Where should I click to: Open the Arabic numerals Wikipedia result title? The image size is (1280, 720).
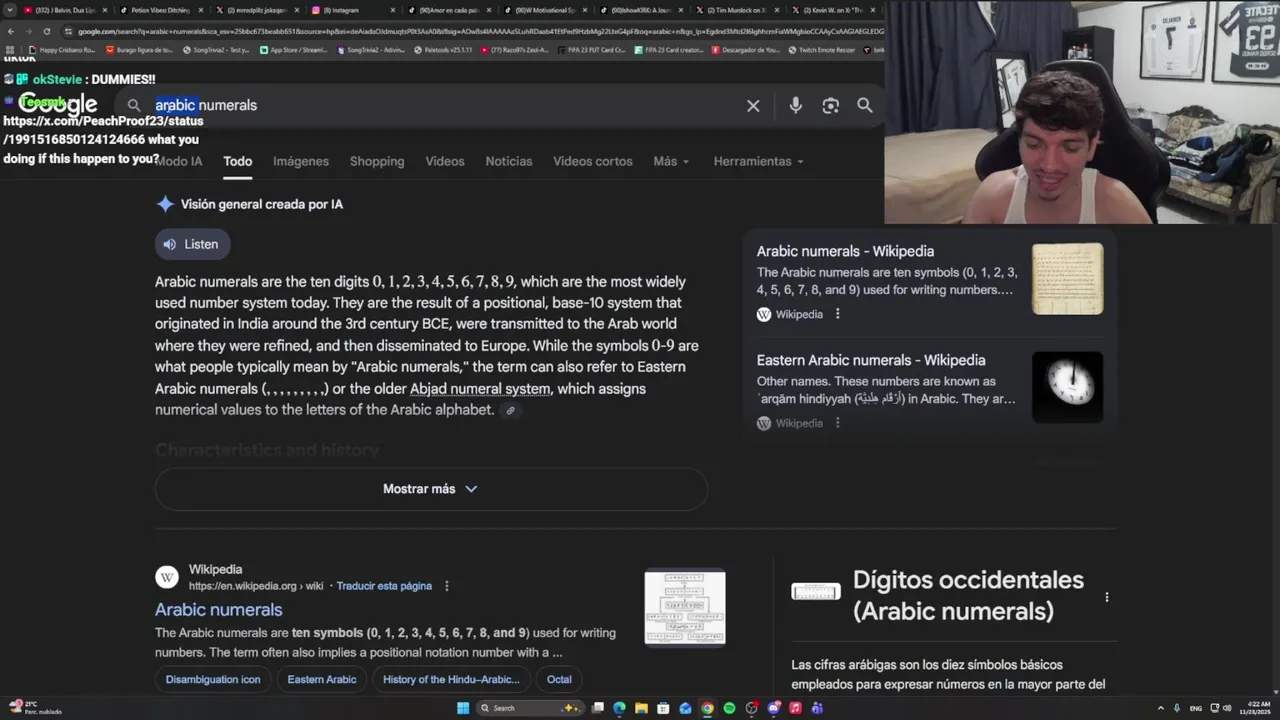(x=218, y=610)
